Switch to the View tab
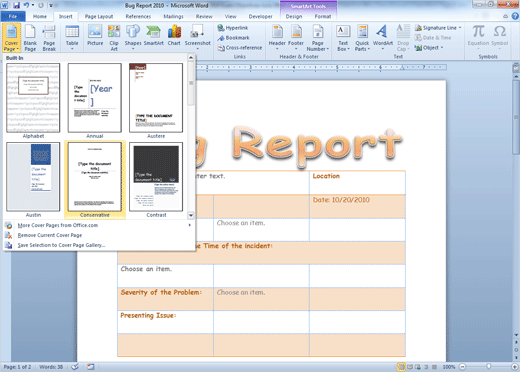The width and height of the screenshot is (520, 372). point(230,16)
